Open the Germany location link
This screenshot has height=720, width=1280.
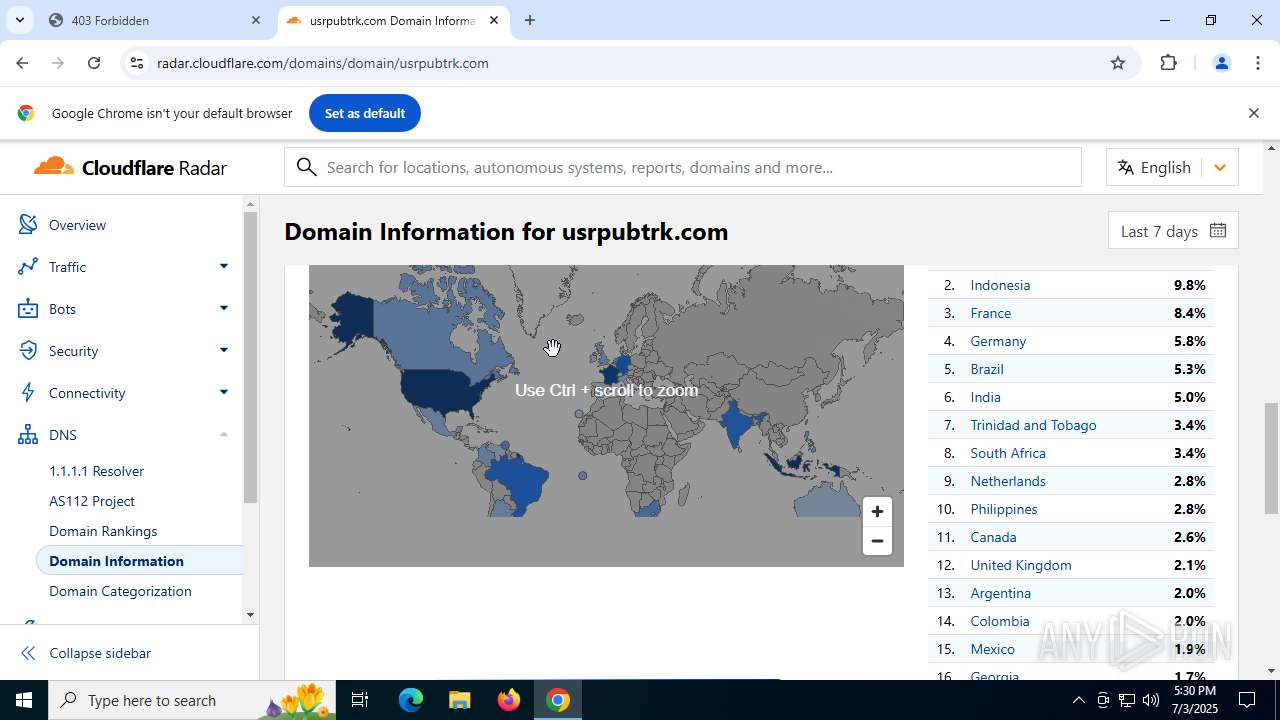click(x=998, y=341)
